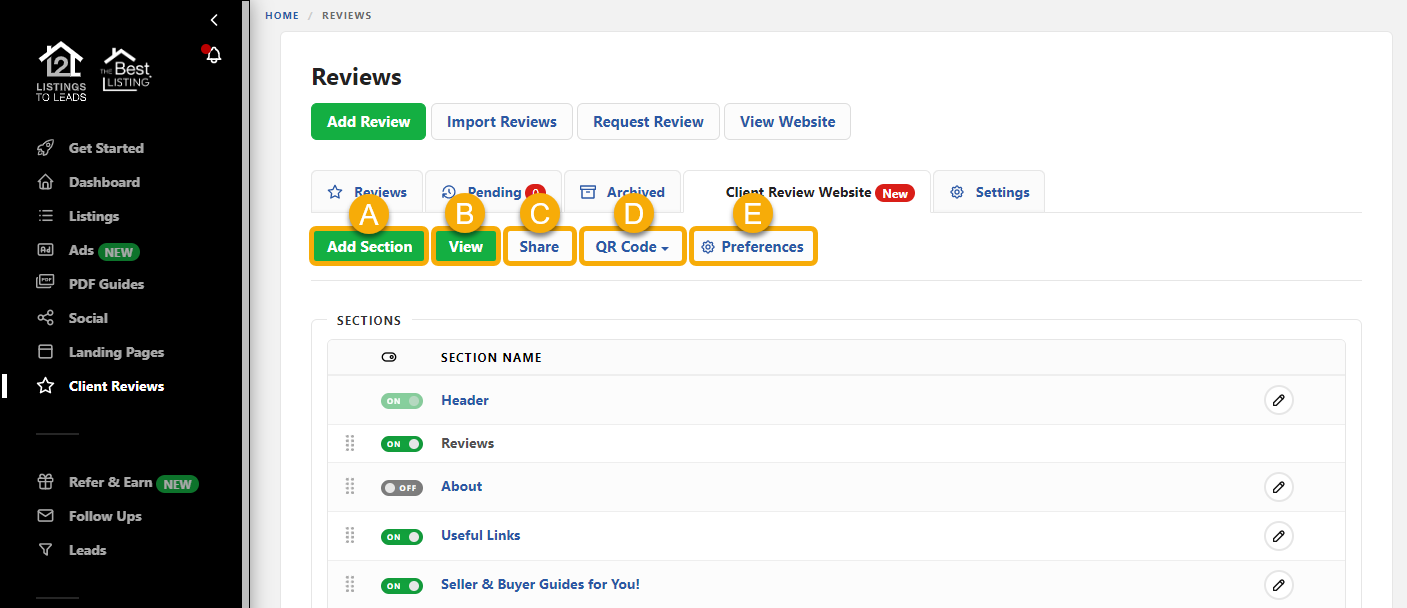Enable the About section toggle
Screen dimensions: 1407x608
tap(402, 487)
